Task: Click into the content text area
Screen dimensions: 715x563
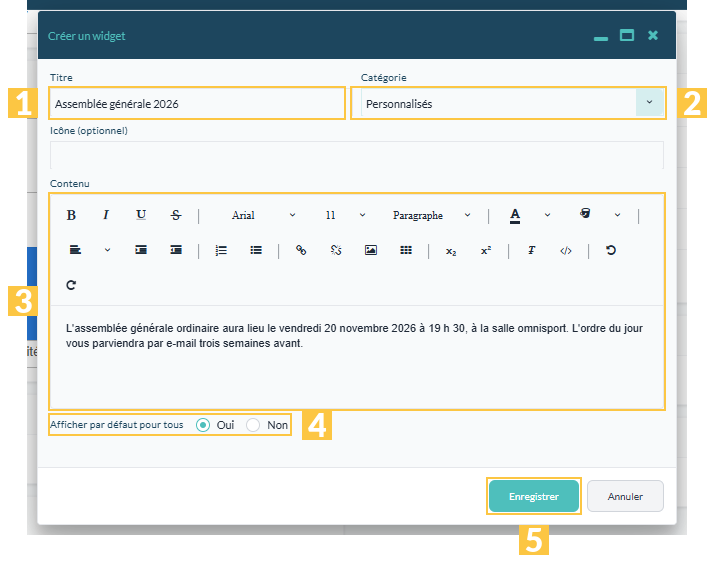Action: 357,356
